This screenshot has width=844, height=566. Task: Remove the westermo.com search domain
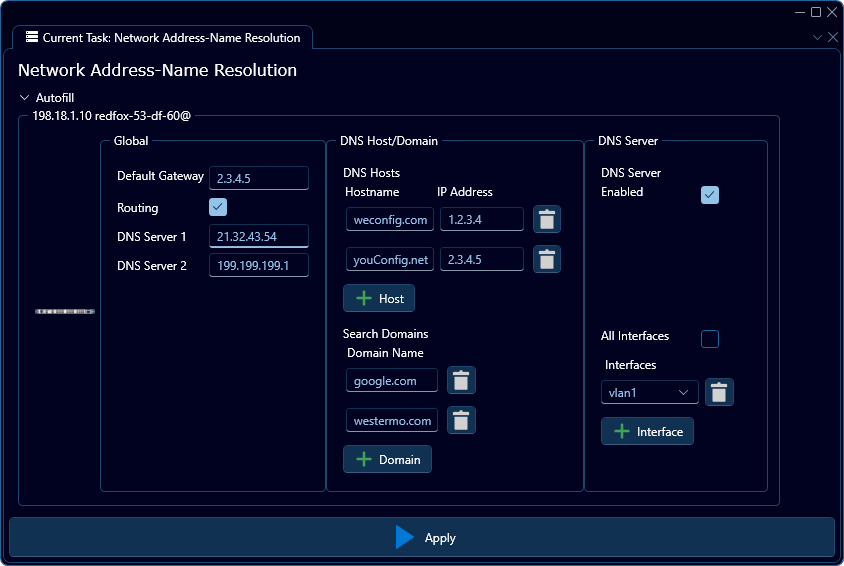click(461, 420)
